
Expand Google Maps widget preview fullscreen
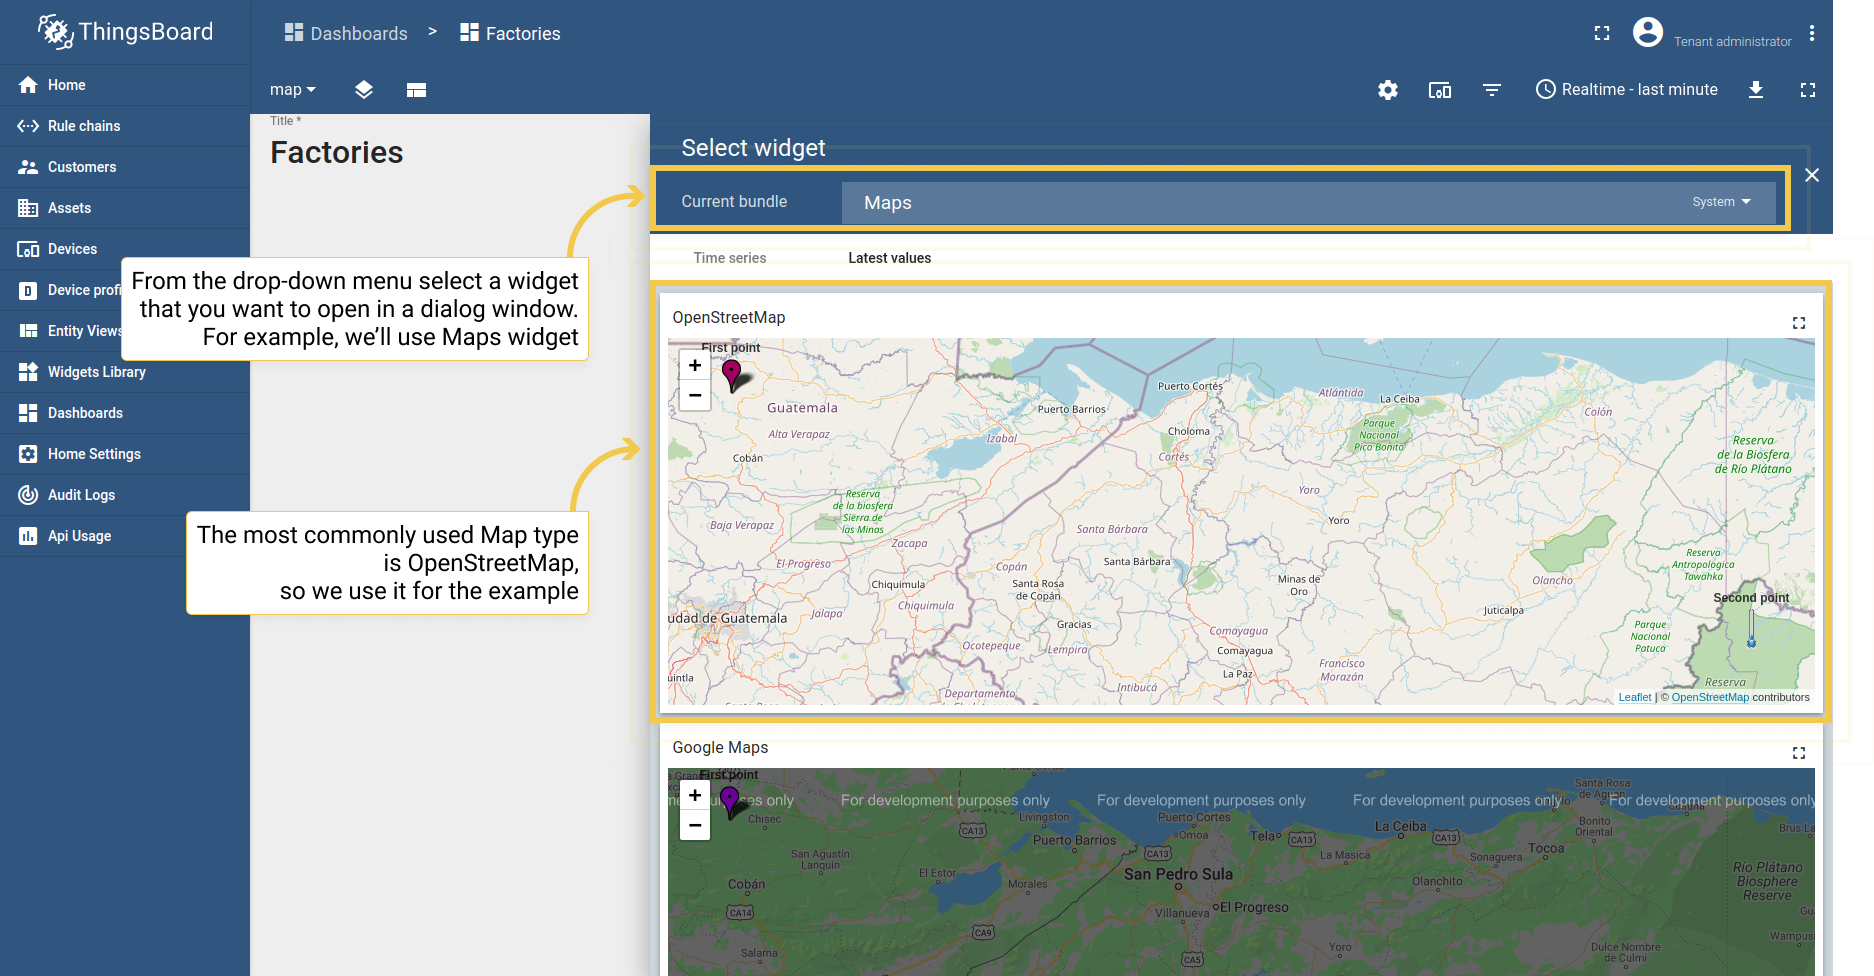tap(1799, 753)
